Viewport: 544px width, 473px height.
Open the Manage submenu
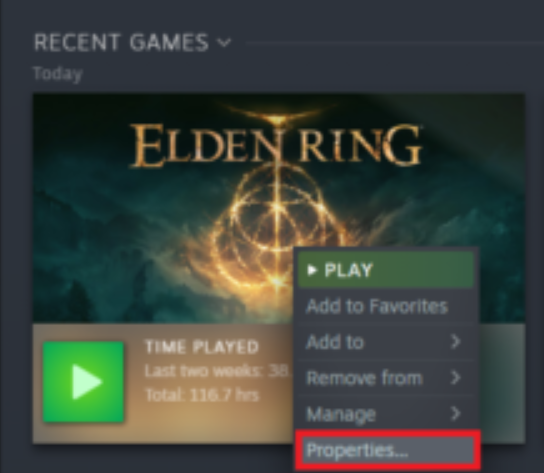coord(386,413)
